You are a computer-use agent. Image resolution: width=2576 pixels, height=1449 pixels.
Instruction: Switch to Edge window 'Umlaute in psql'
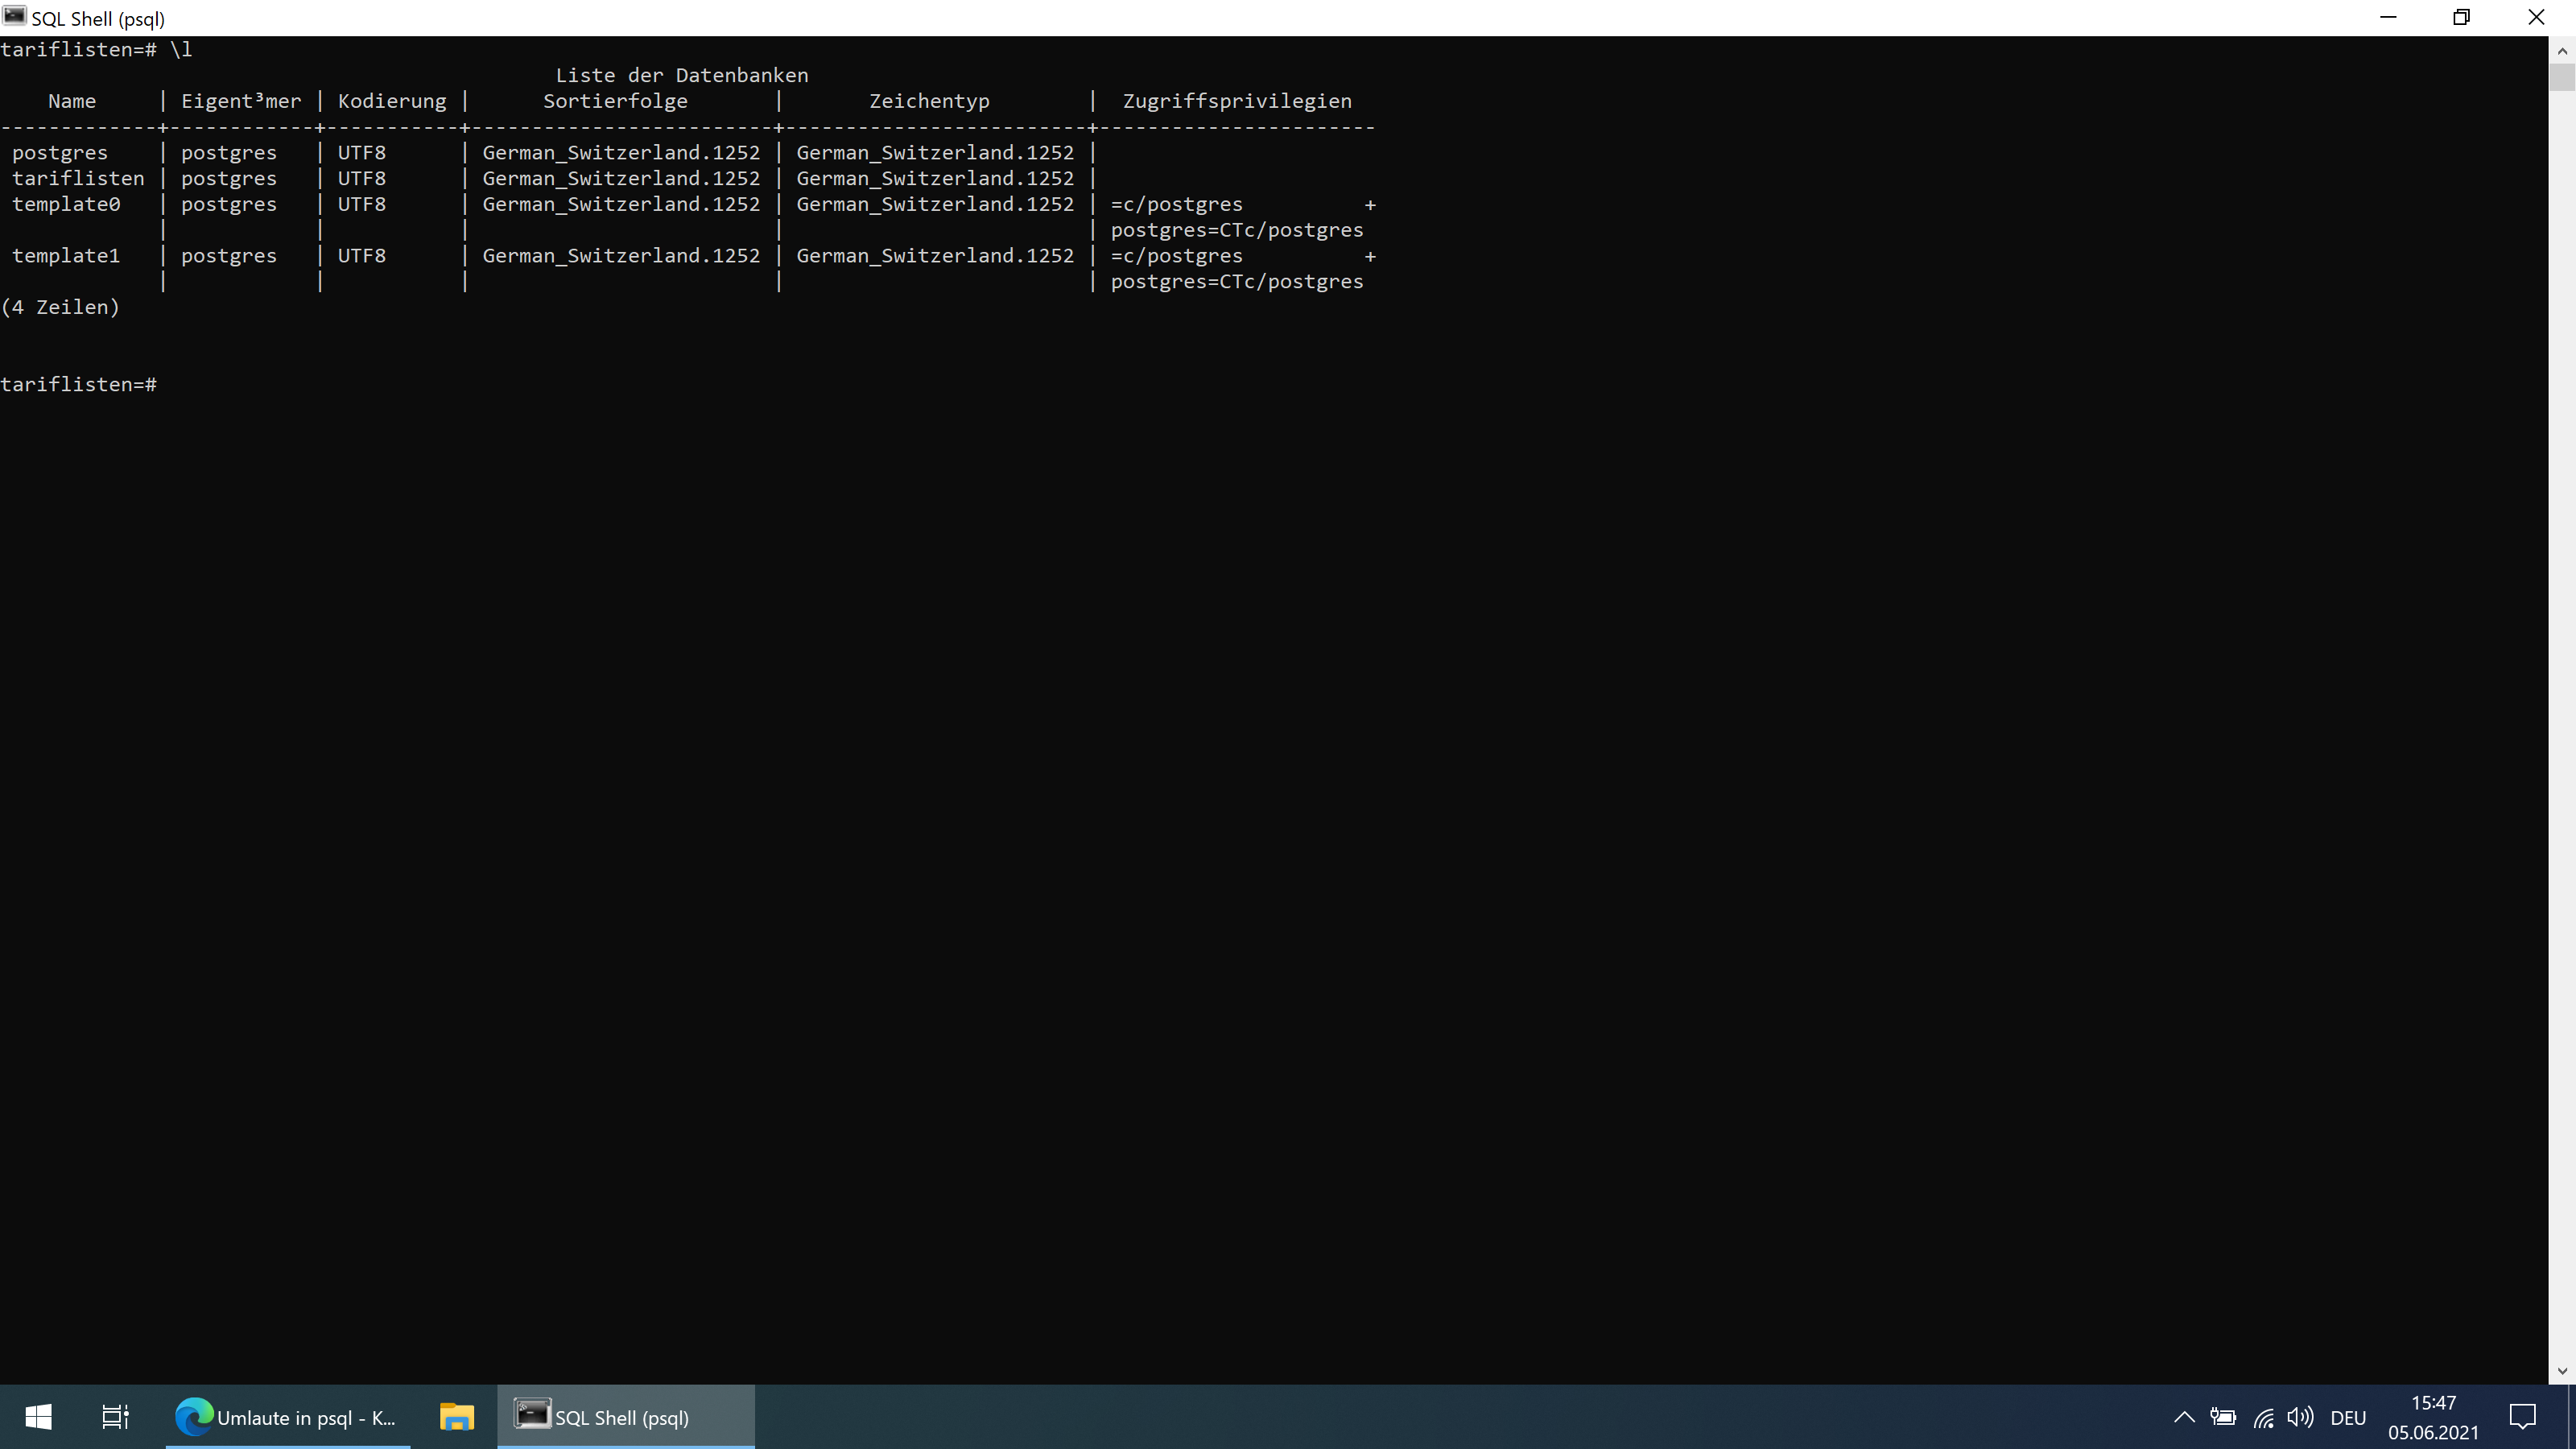point(288,1417)
